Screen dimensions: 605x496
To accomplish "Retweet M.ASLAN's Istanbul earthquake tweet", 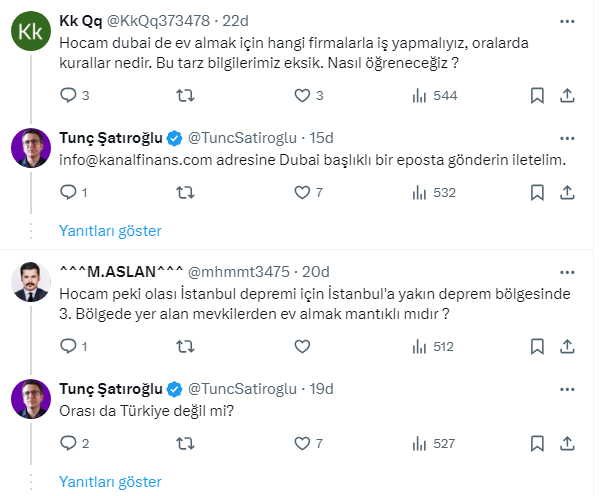I will (x=185, y=347).
